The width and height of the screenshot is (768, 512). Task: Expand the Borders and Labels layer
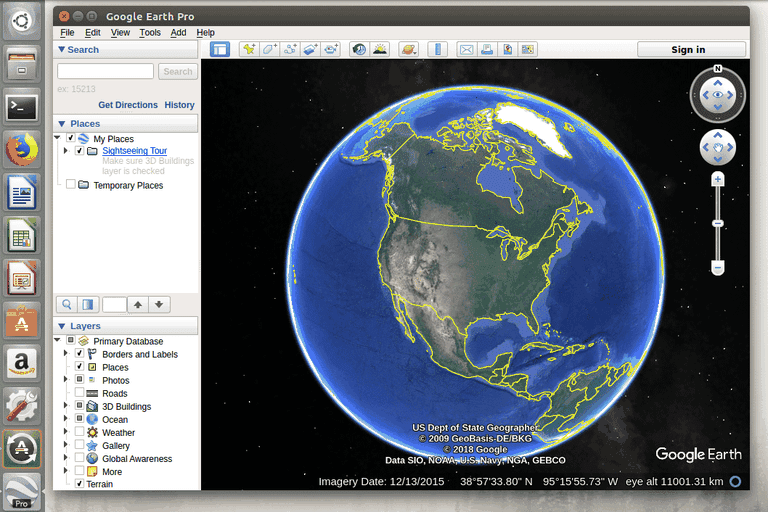(x=66, y=354)
